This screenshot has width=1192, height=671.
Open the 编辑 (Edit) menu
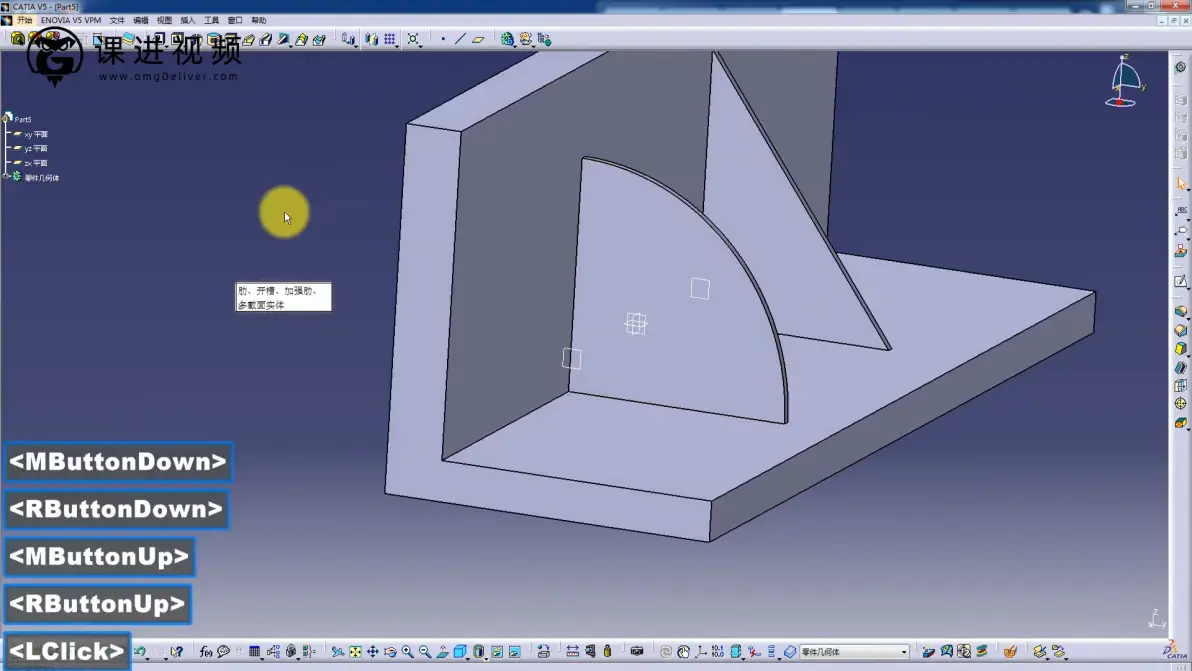pos(141,21)
